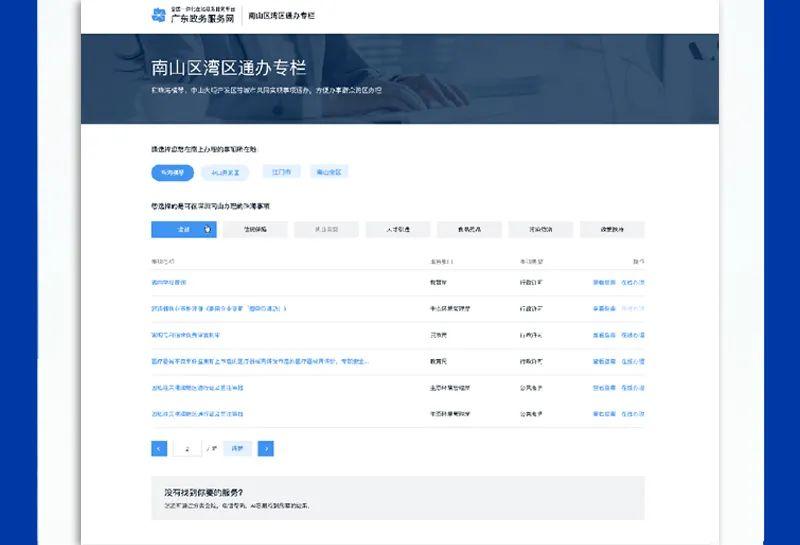Select the 江门市 region pill
The image size is (800, 545).
coord(281,172)
